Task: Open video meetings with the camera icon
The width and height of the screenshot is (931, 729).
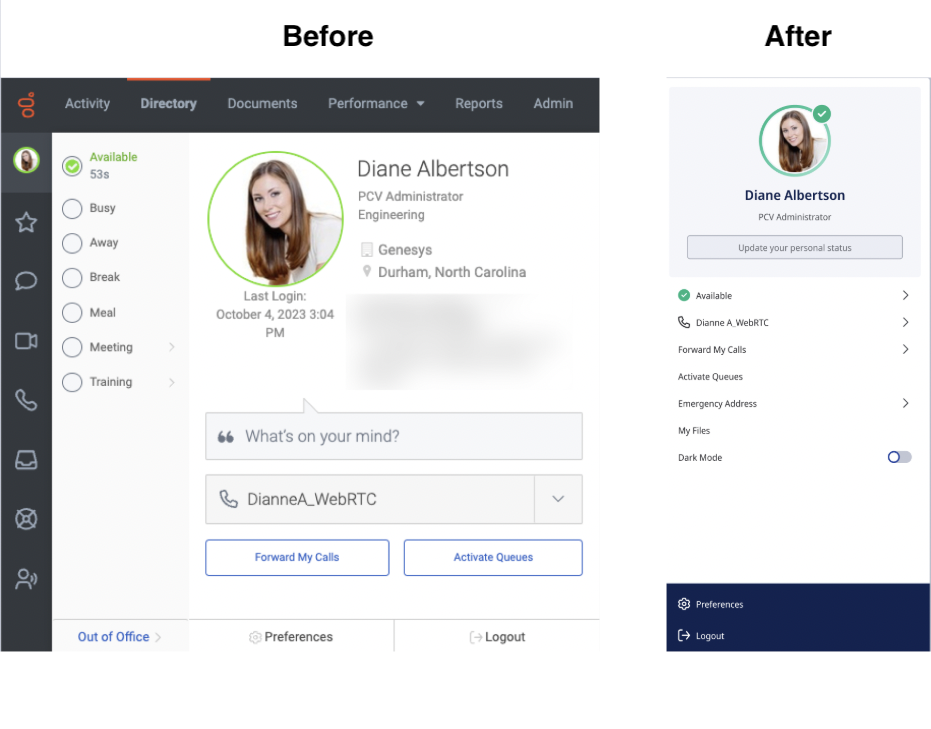Action: pyautogui.click(x=25, y=341)
